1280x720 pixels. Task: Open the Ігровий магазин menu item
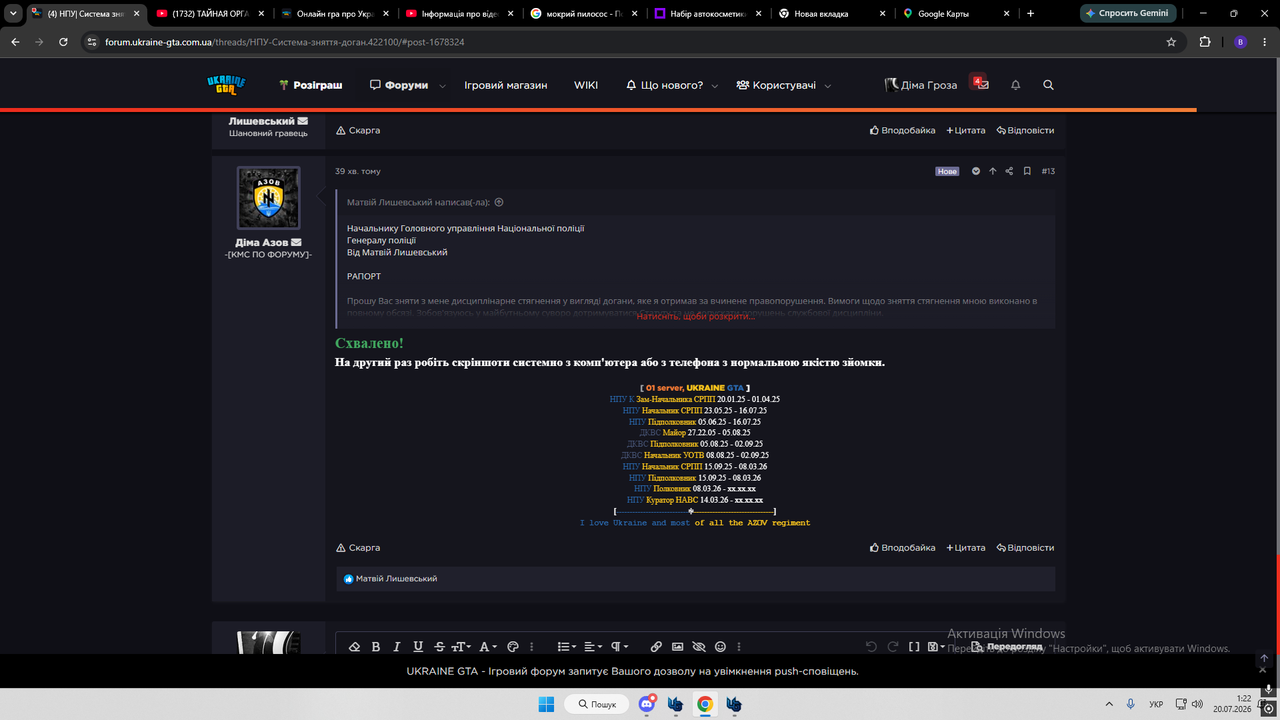pyautogui.click(x=506, y=85)
